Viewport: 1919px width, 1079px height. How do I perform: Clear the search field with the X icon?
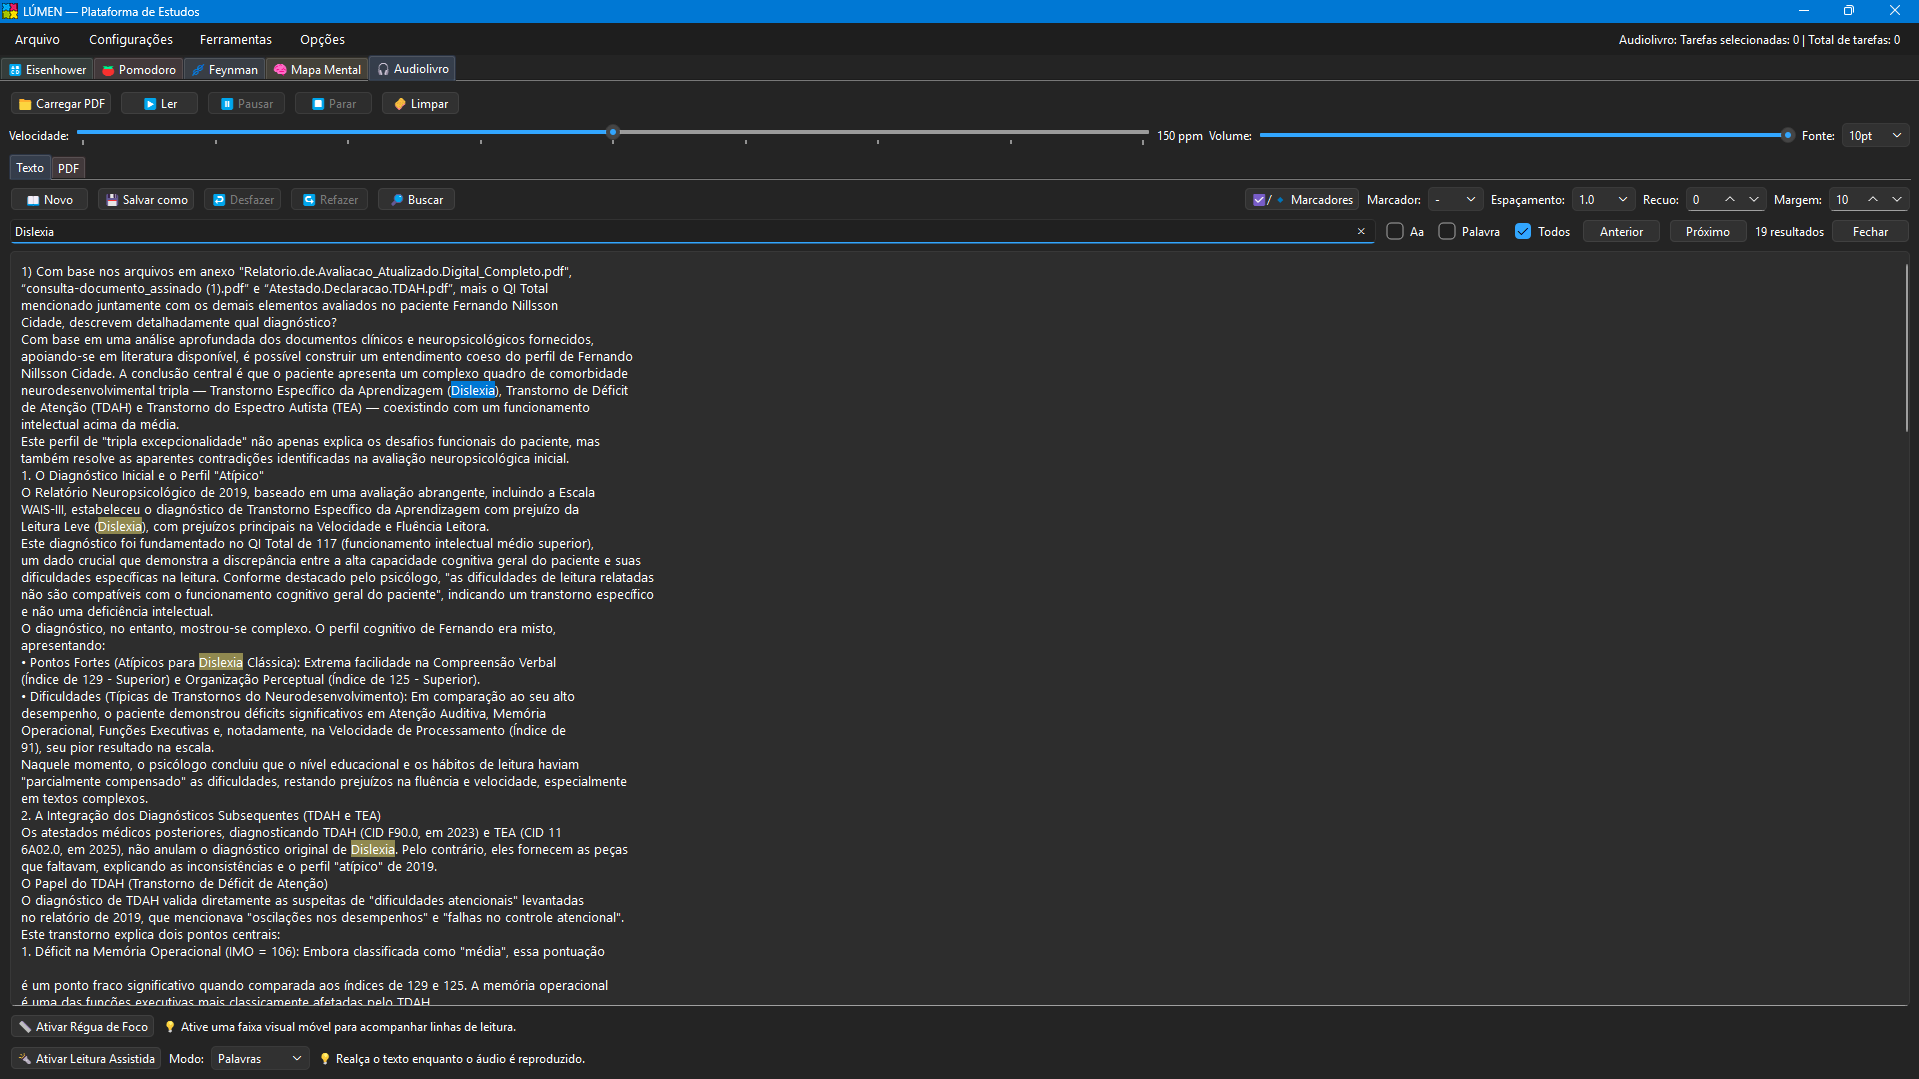pyautogui.click(x=1361, y=232)
